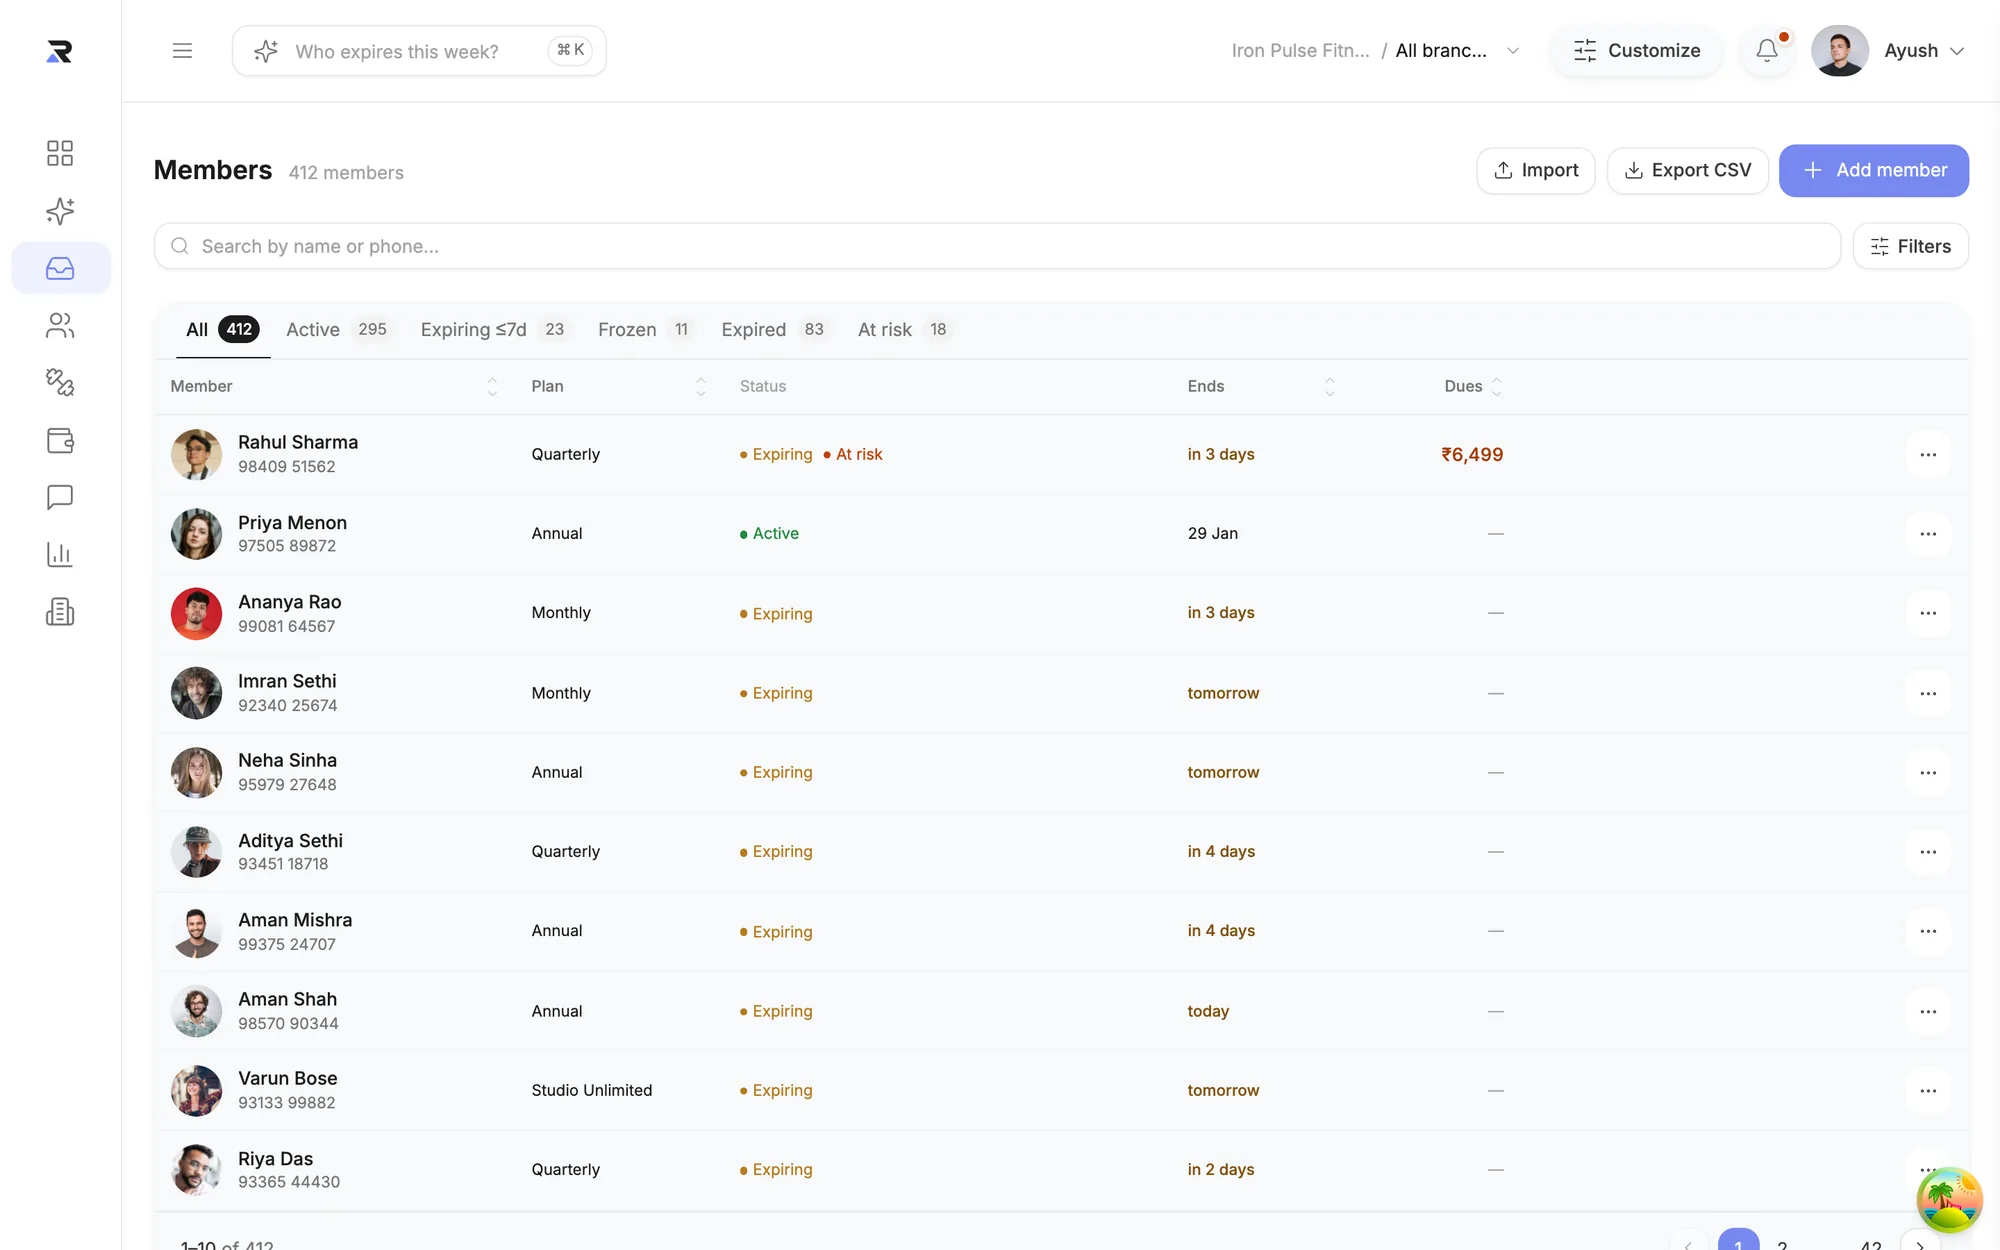Click the Export CSV button
This screenshot has height=1250, width=2000.
point(1688,170)
